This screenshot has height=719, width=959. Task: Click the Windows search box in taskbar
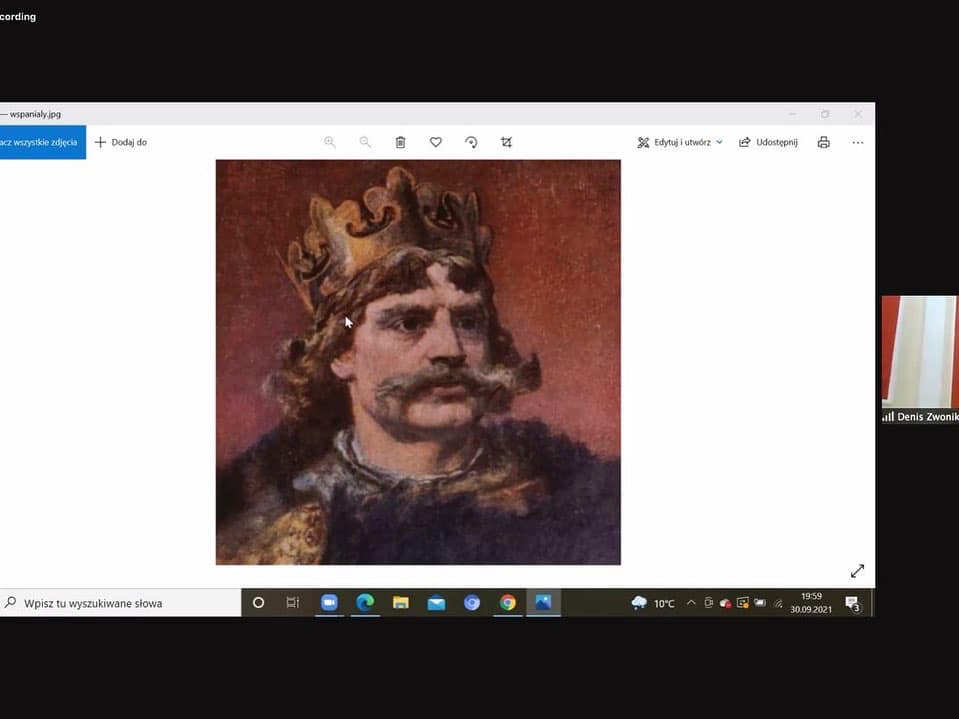pyautogui.click(x=120, y=603)
